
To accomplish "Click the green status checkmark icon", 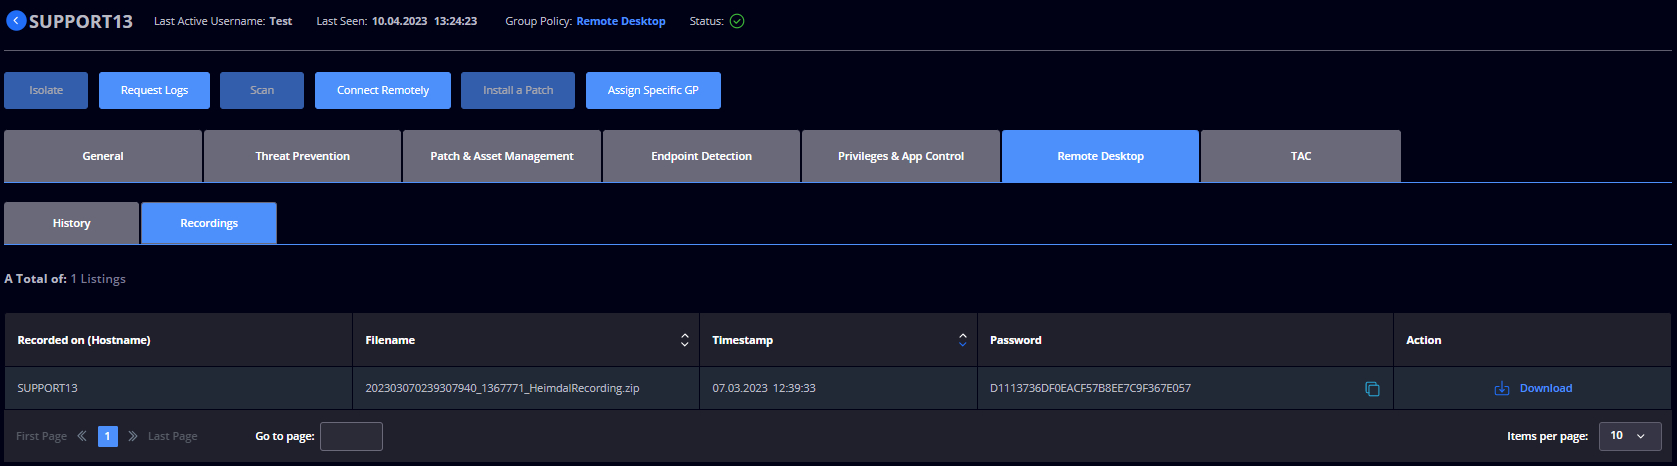I will click(x=737, y=21).
